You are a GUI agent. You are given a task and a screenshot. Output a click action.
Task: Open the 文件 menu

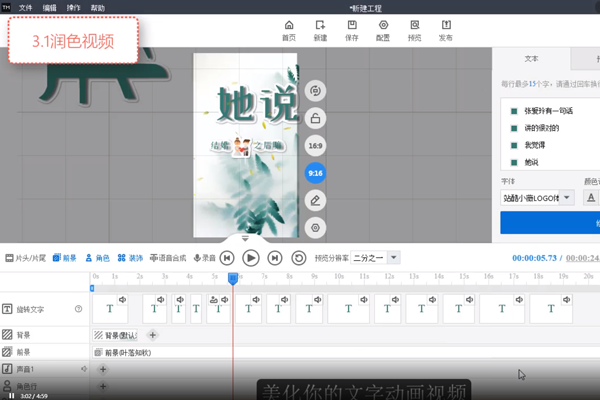coord(25,8)
